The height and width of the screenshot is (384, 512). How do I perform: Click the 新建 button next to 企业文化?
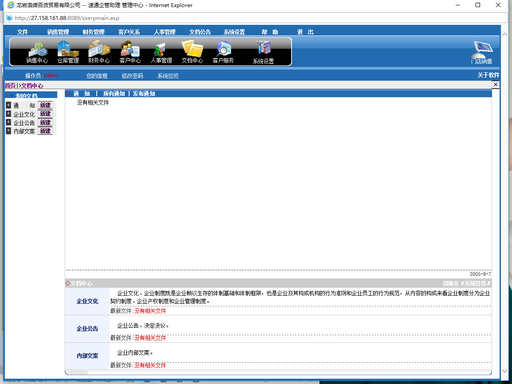point(45,114)
